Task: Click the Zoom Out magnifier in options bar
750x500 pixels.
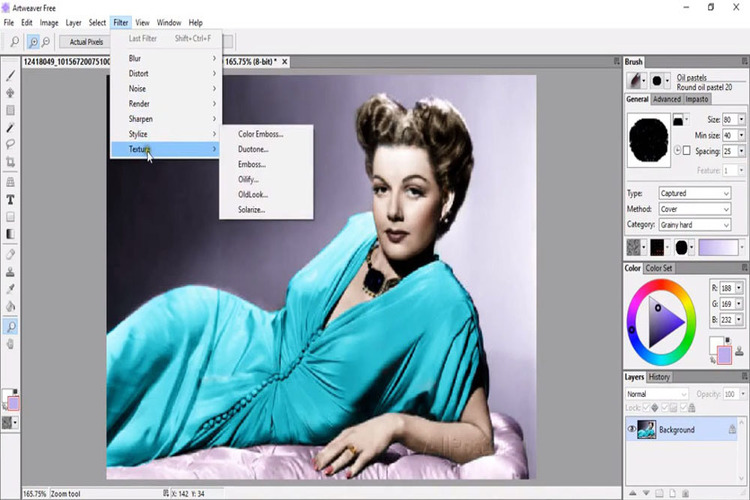Action: click(45, 42)
